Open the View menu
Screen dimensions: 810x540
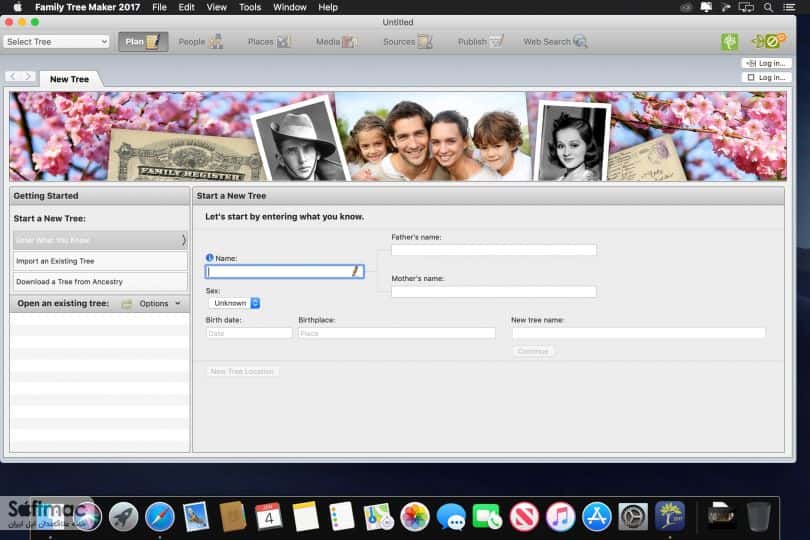(216, 7)
